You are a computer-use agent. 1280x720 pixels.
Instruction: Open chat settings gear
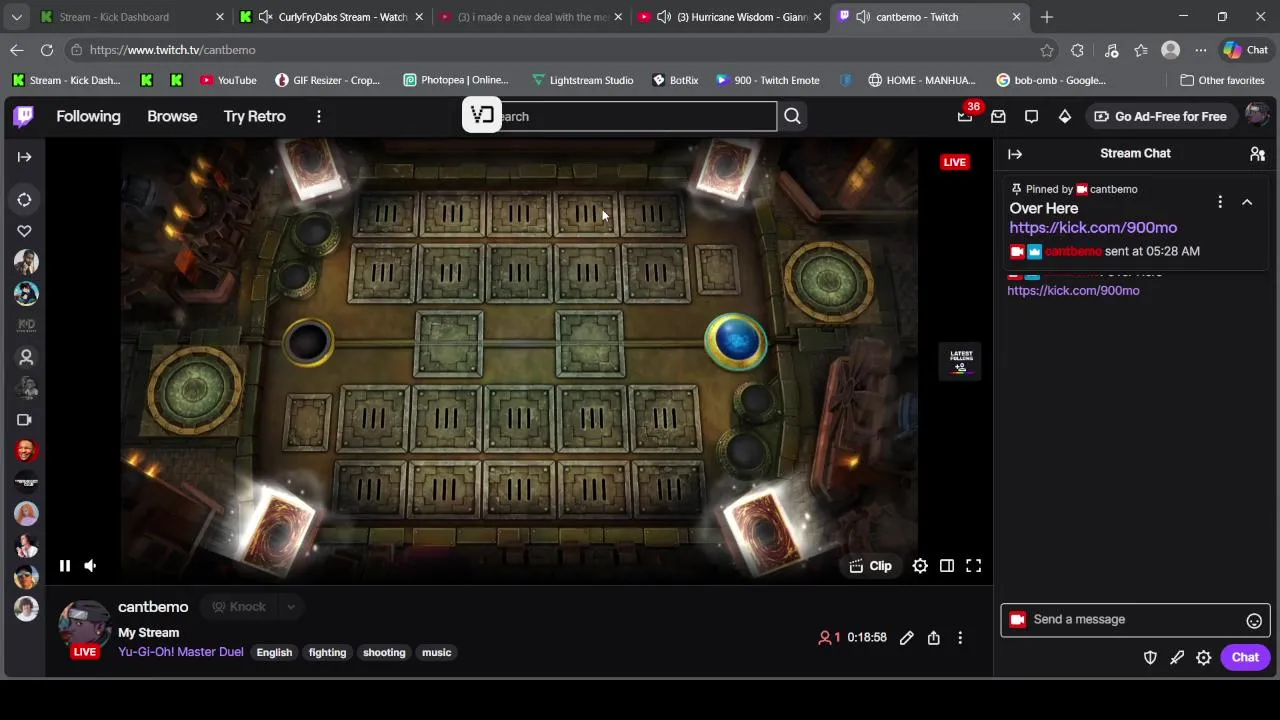click(1204, 657)
